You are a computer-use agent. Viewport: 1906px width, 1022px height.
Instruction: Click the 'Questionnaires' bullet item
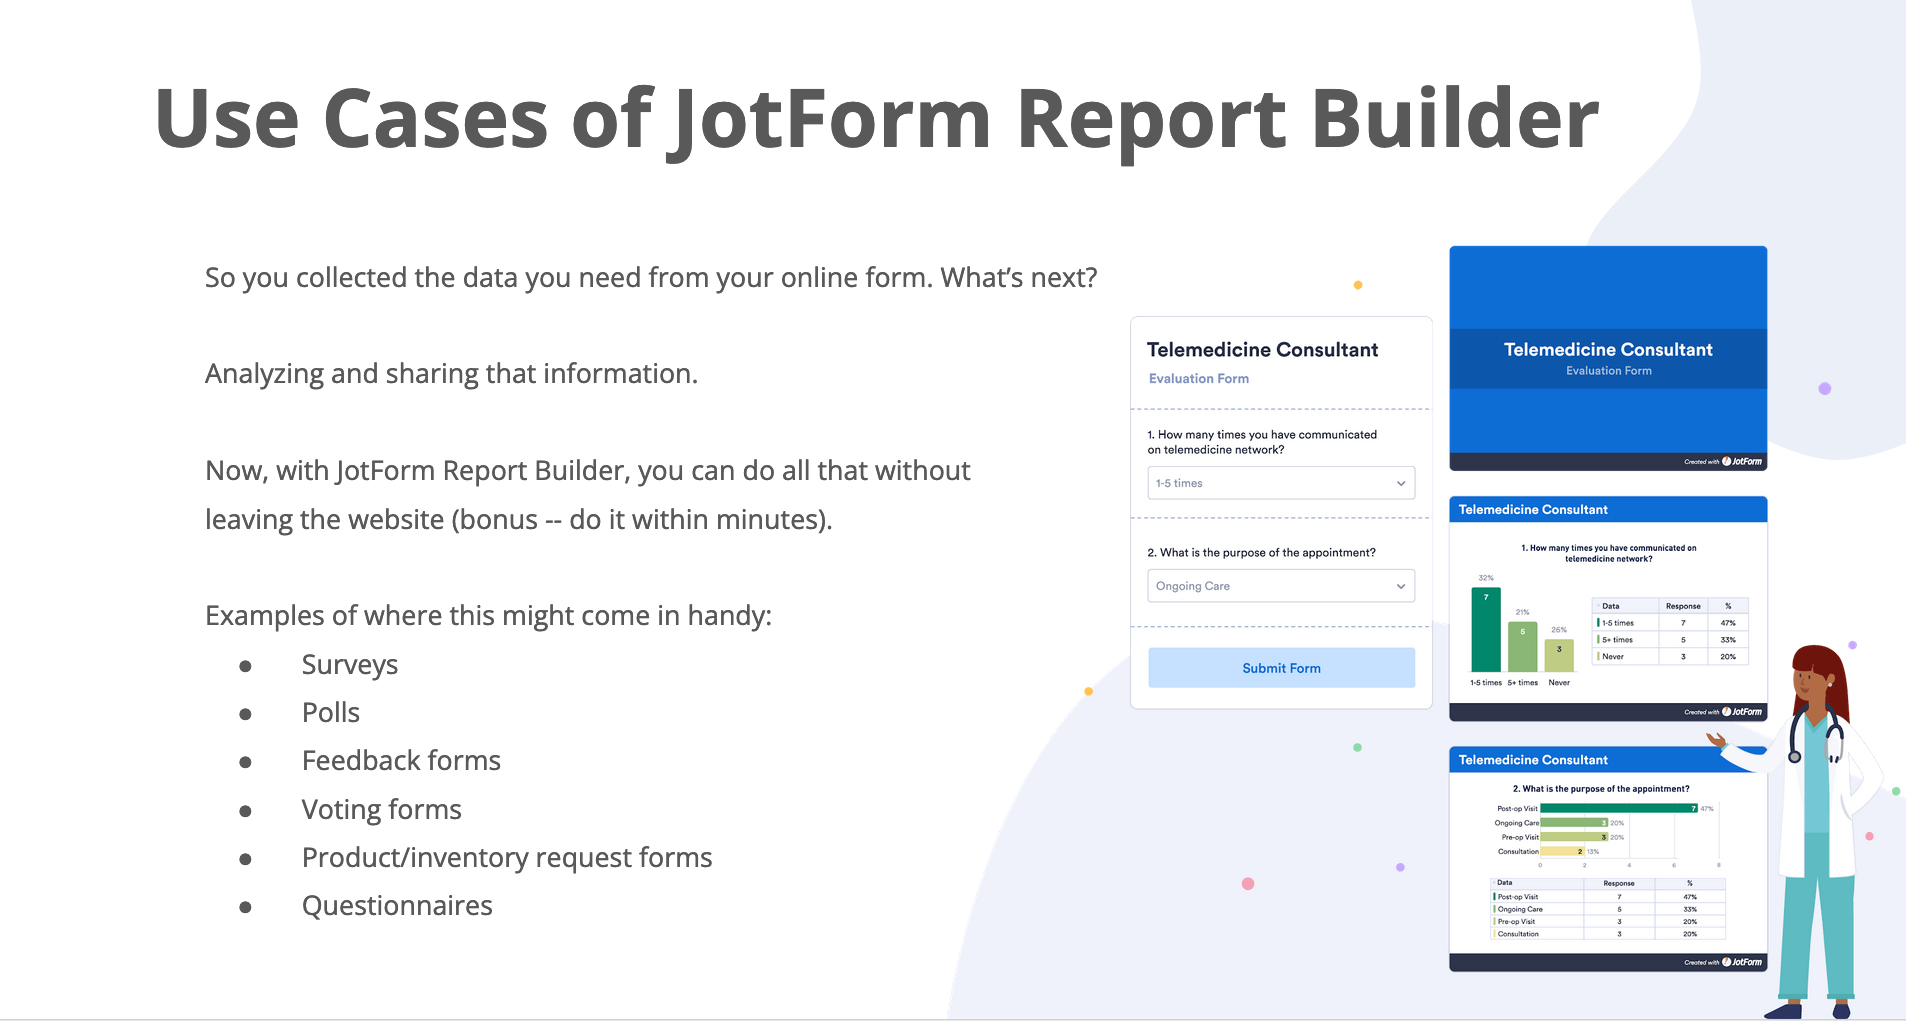coord(397,906)
